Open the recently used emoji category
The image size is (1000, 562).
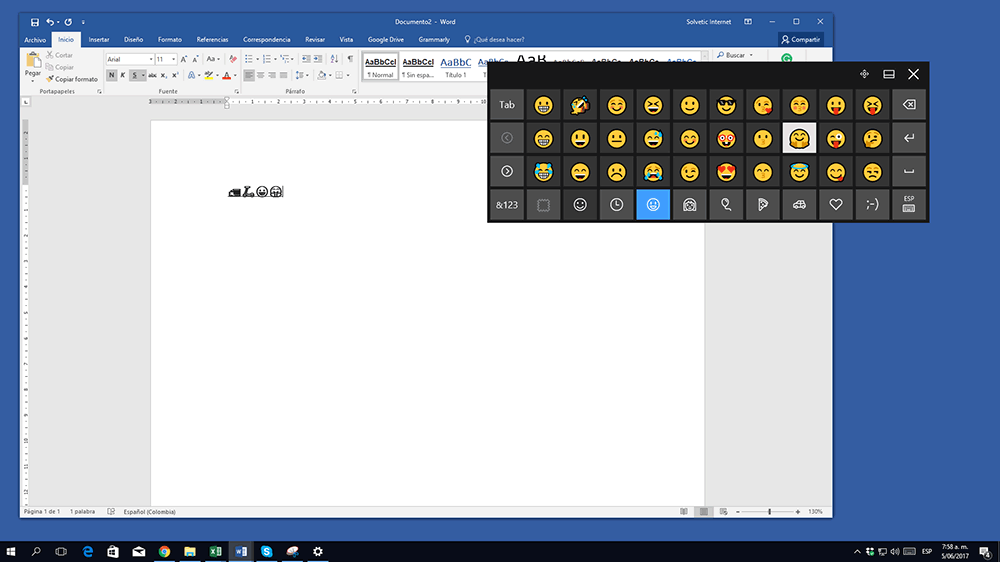click(616, 205)
